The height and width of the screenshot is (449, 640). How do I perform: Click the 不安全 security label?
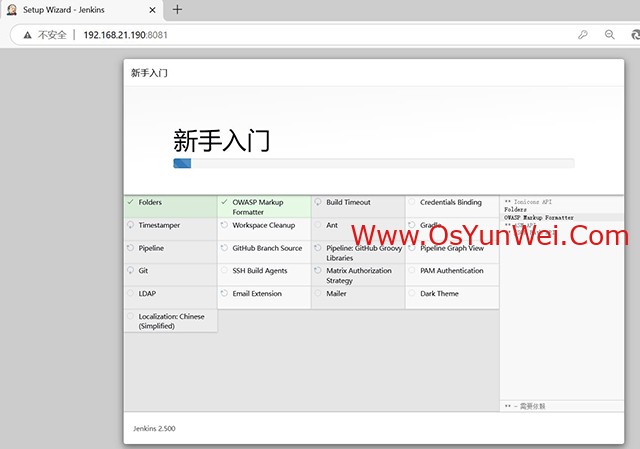(x=52, y=35)
